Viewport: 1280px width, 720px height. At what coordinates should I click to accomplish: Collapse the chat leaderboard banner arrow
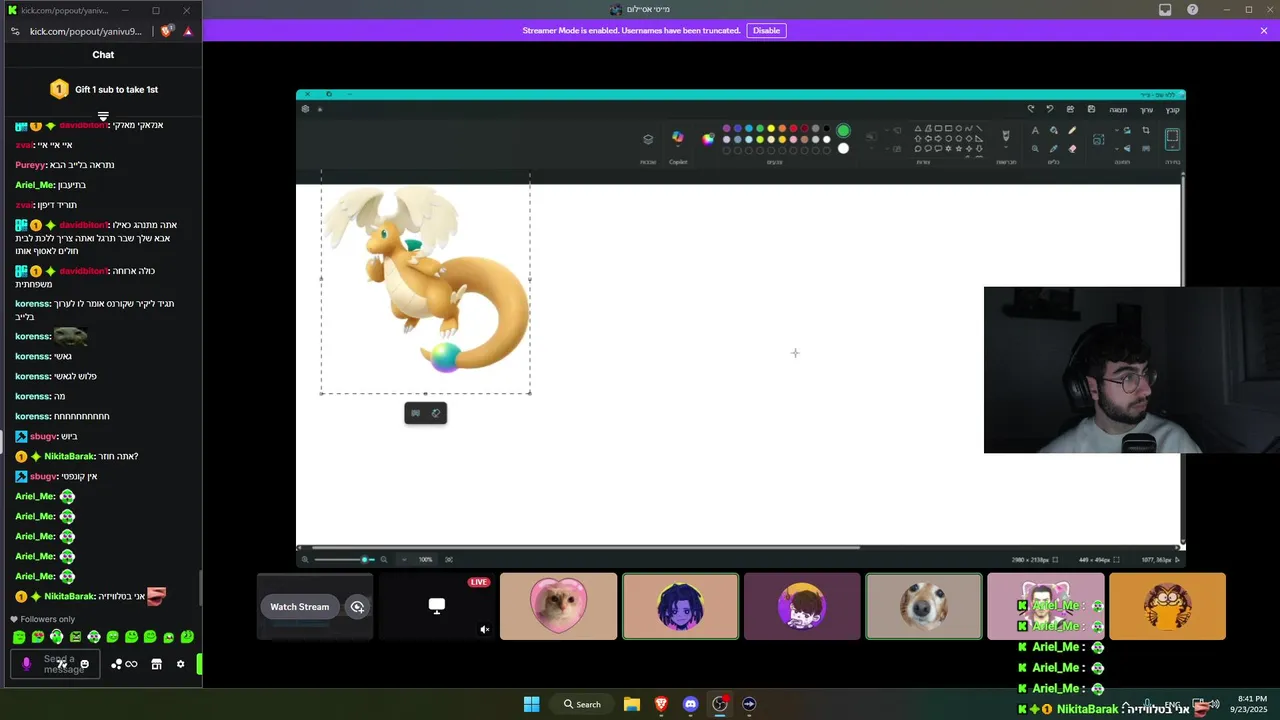[103, 116]
